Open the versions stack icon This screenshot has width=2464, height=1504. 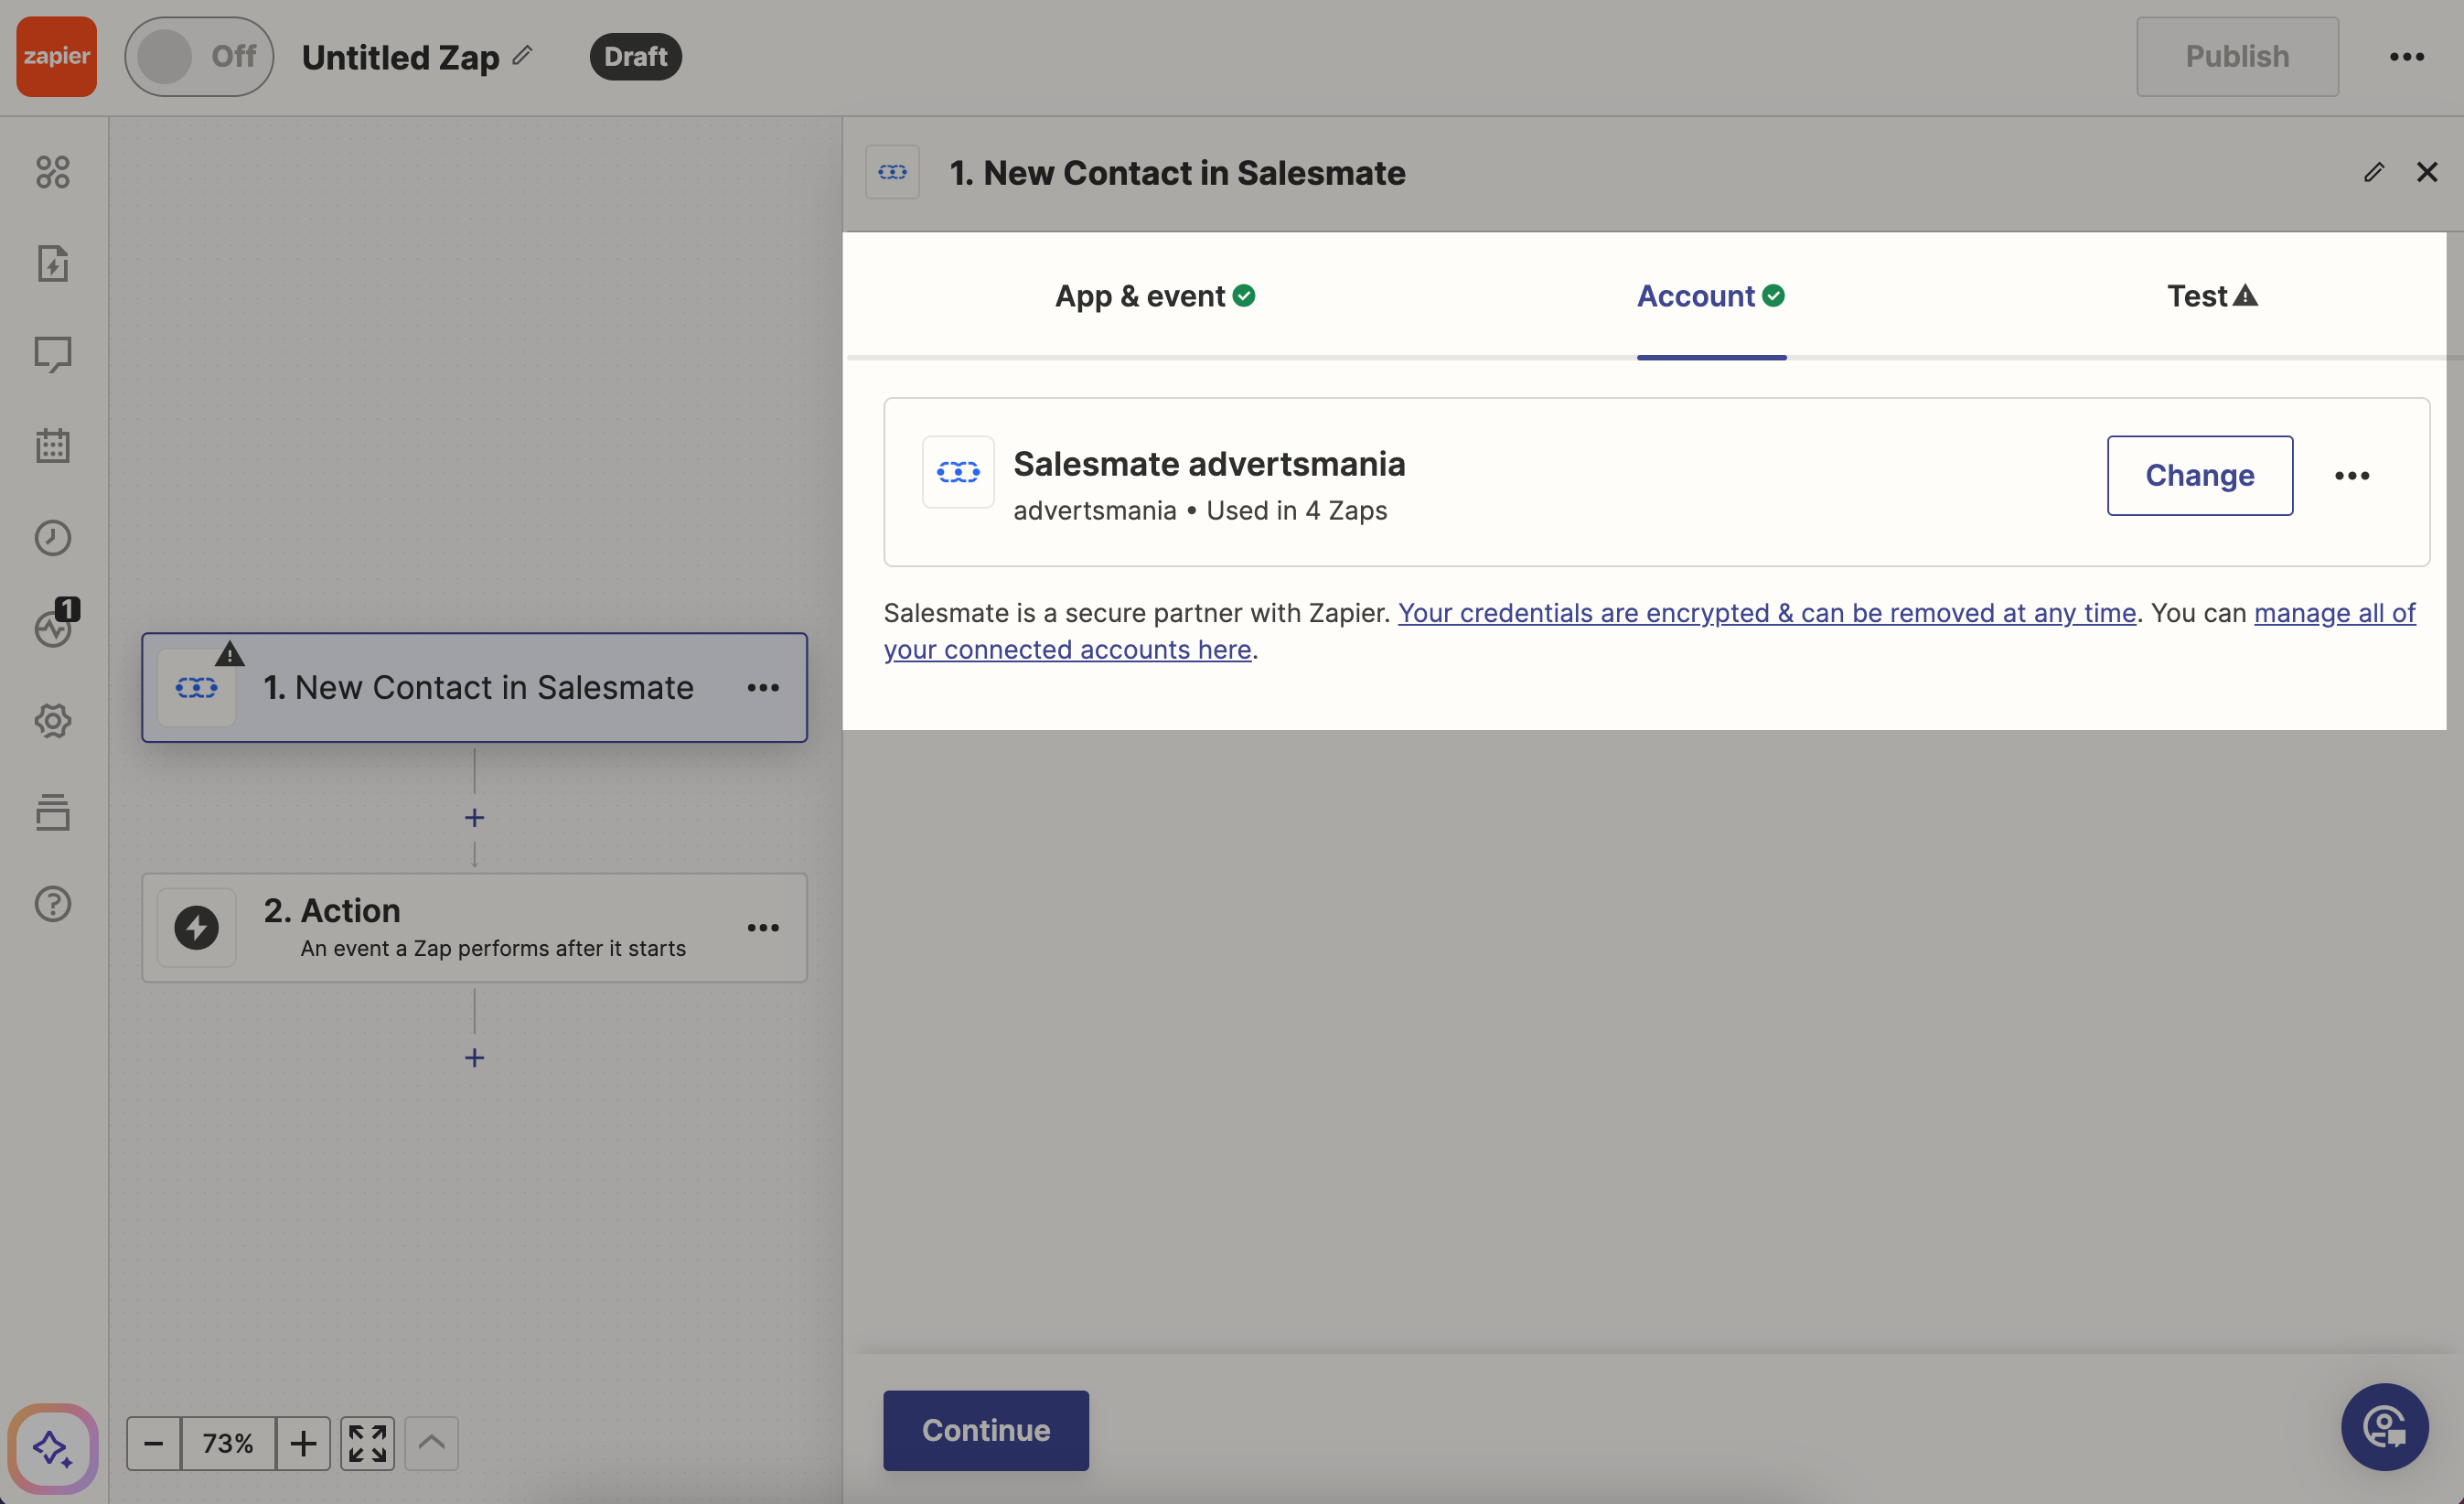click(x=53, y=812)
